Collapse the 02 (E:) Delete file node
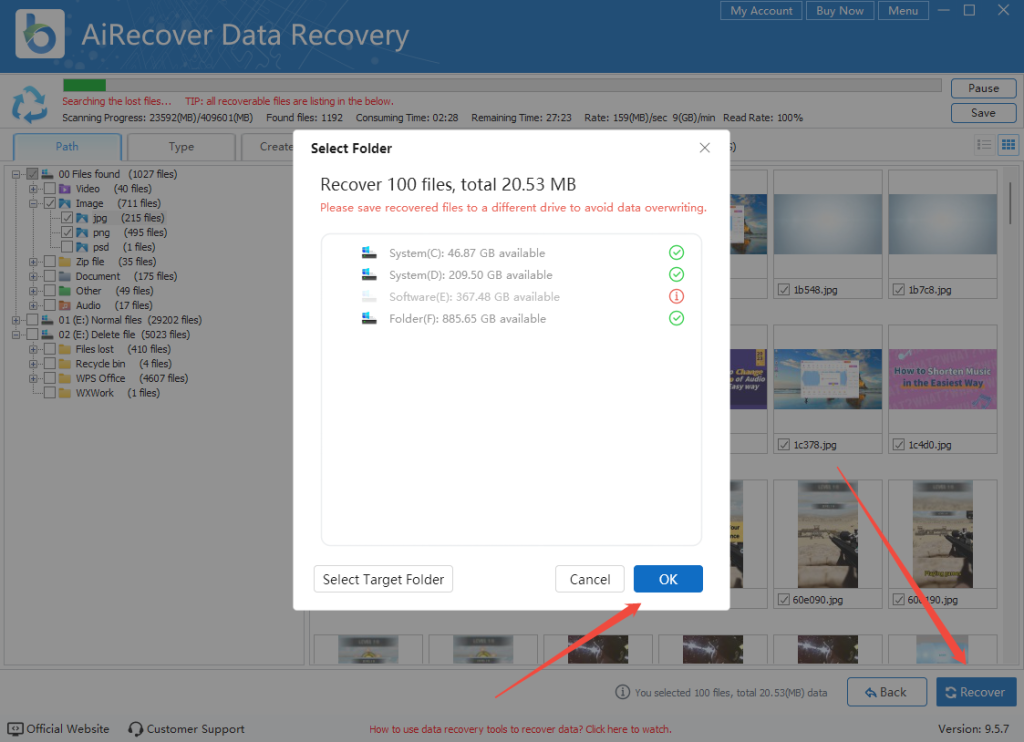Viewport: 1024px width, 742px height. point(16,335)
